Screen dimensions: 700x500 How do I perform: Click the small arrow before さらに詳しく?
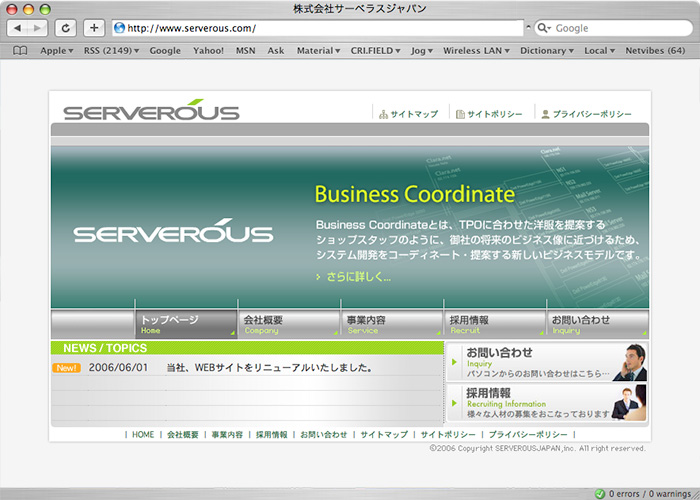[x=318, y=277]
